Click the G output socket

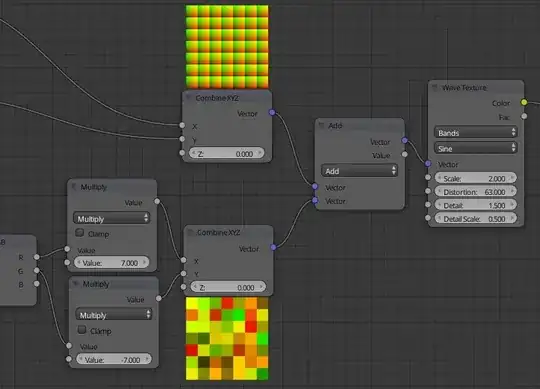pos(37,271)
